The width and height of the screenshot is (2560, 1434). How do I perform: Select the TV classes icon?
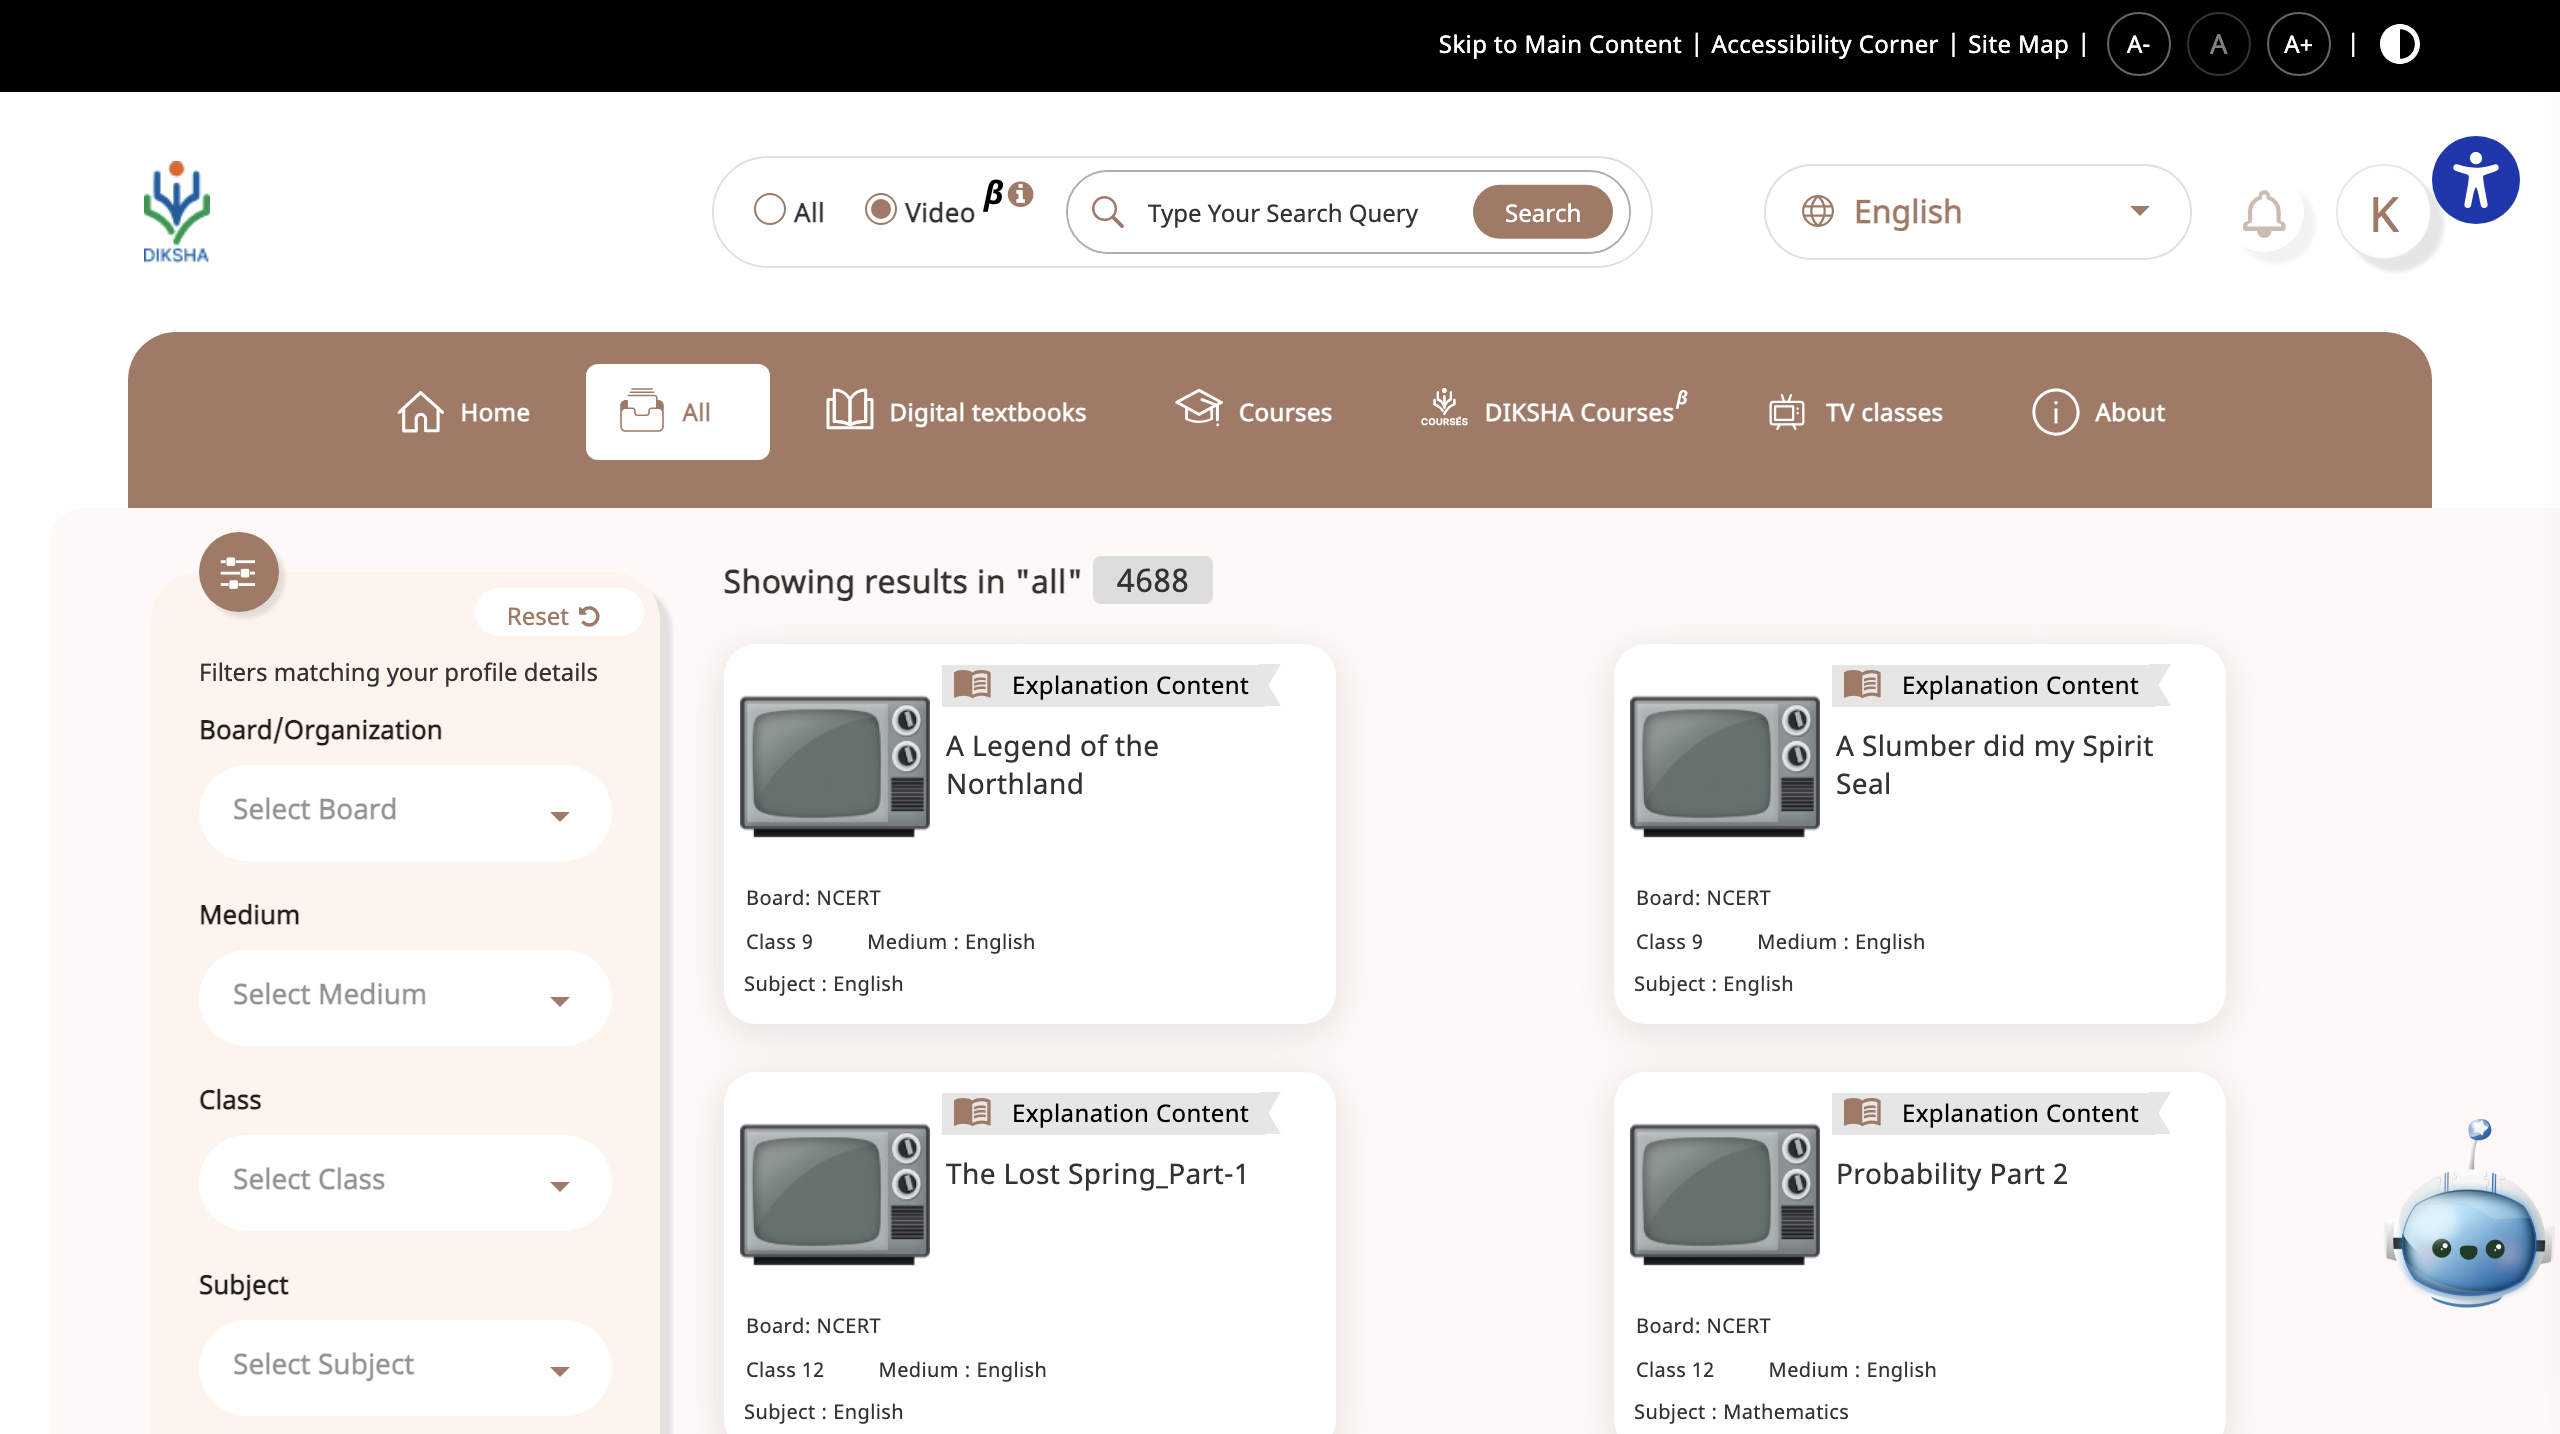(1786, 411)
